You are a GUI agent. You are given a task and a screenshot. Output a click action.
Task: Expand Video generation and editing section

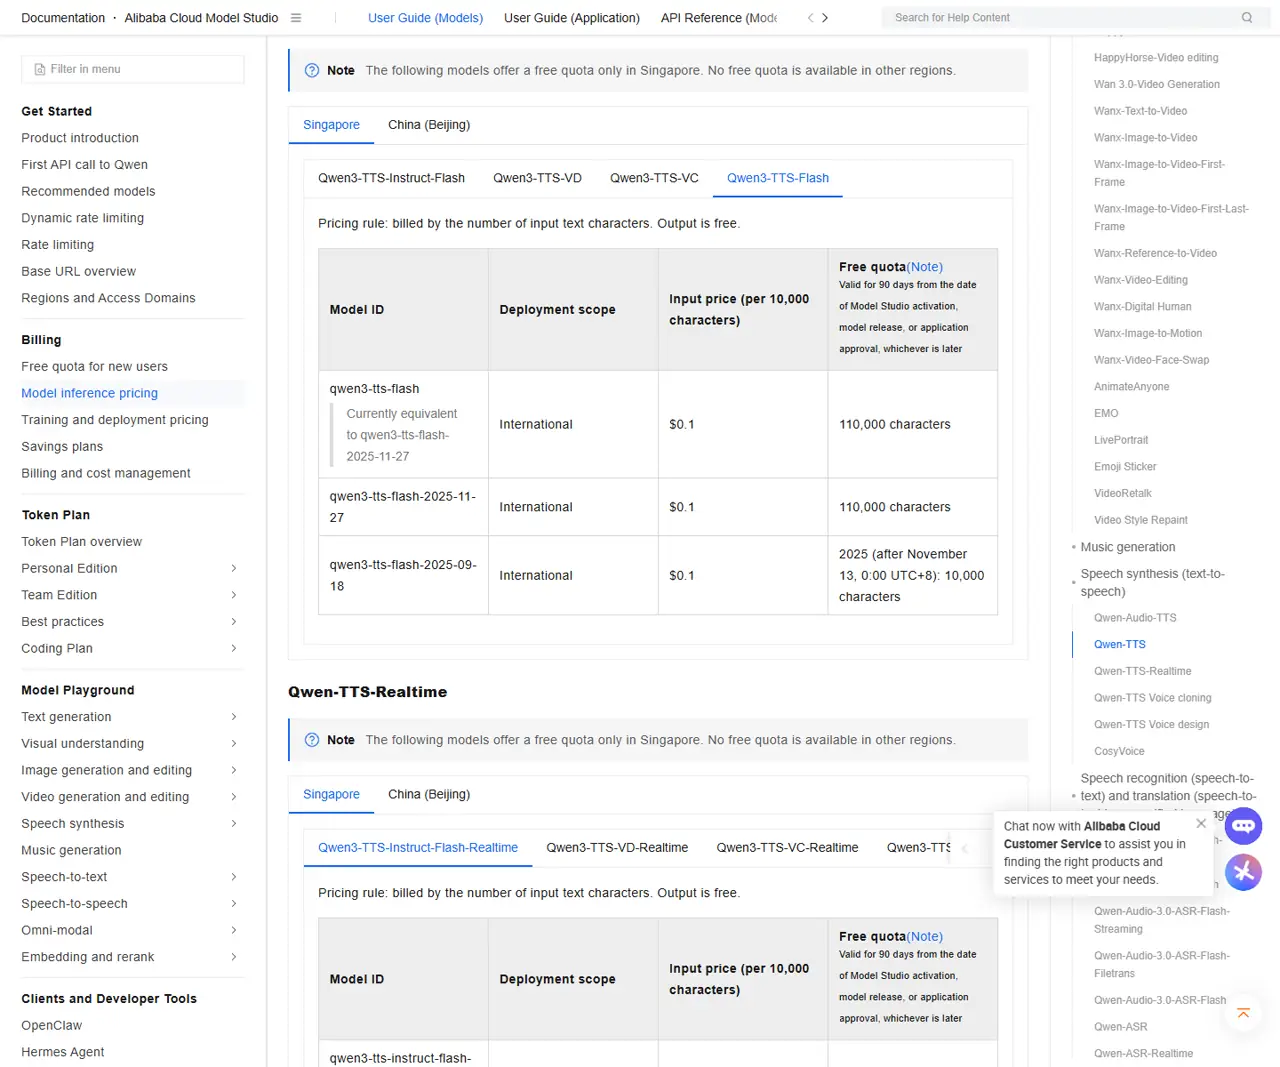(234, 797)
